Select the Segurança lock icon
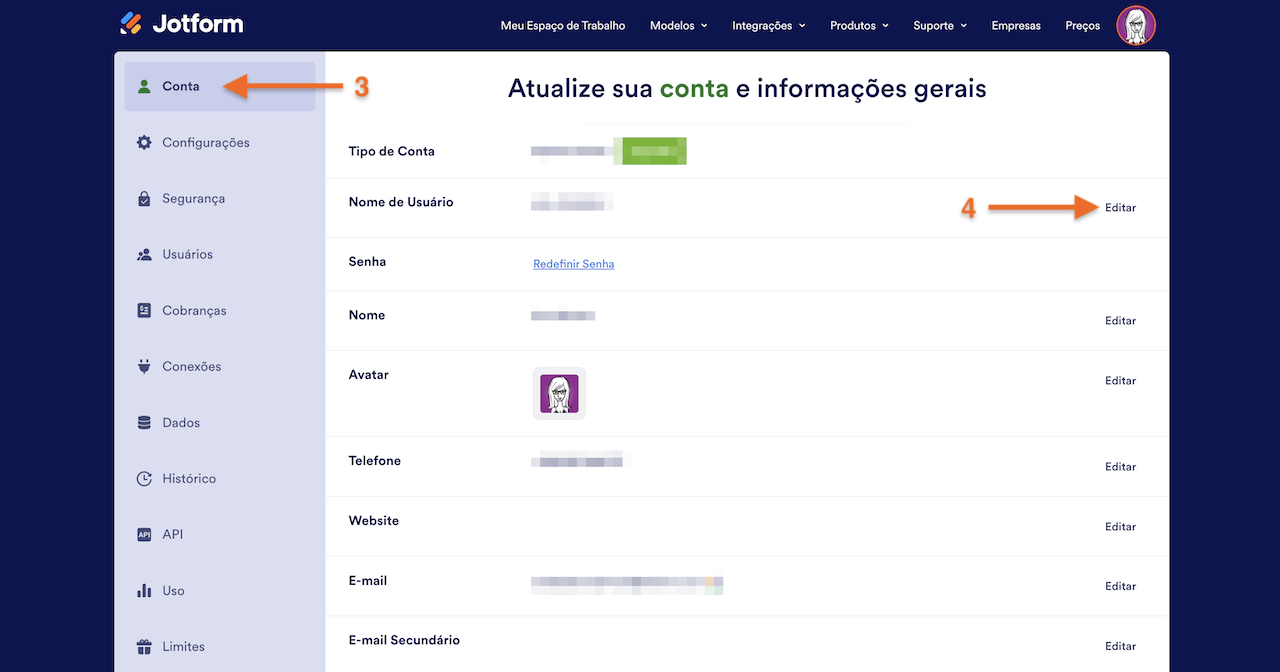Screen dimensions: 1280x672 tap(144, 198)
